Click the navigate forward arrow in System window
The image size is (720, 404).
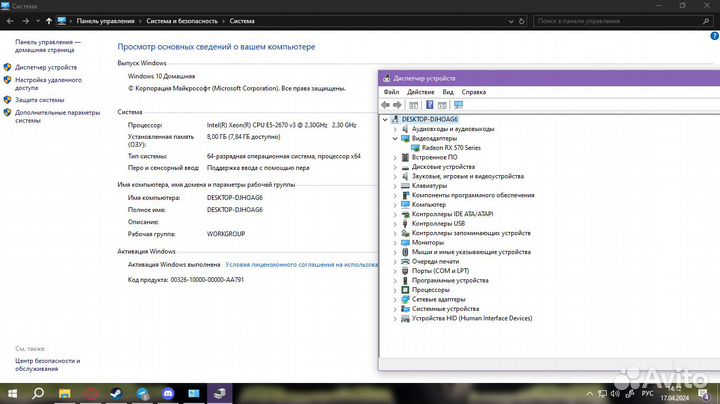(x=25, y=21)
